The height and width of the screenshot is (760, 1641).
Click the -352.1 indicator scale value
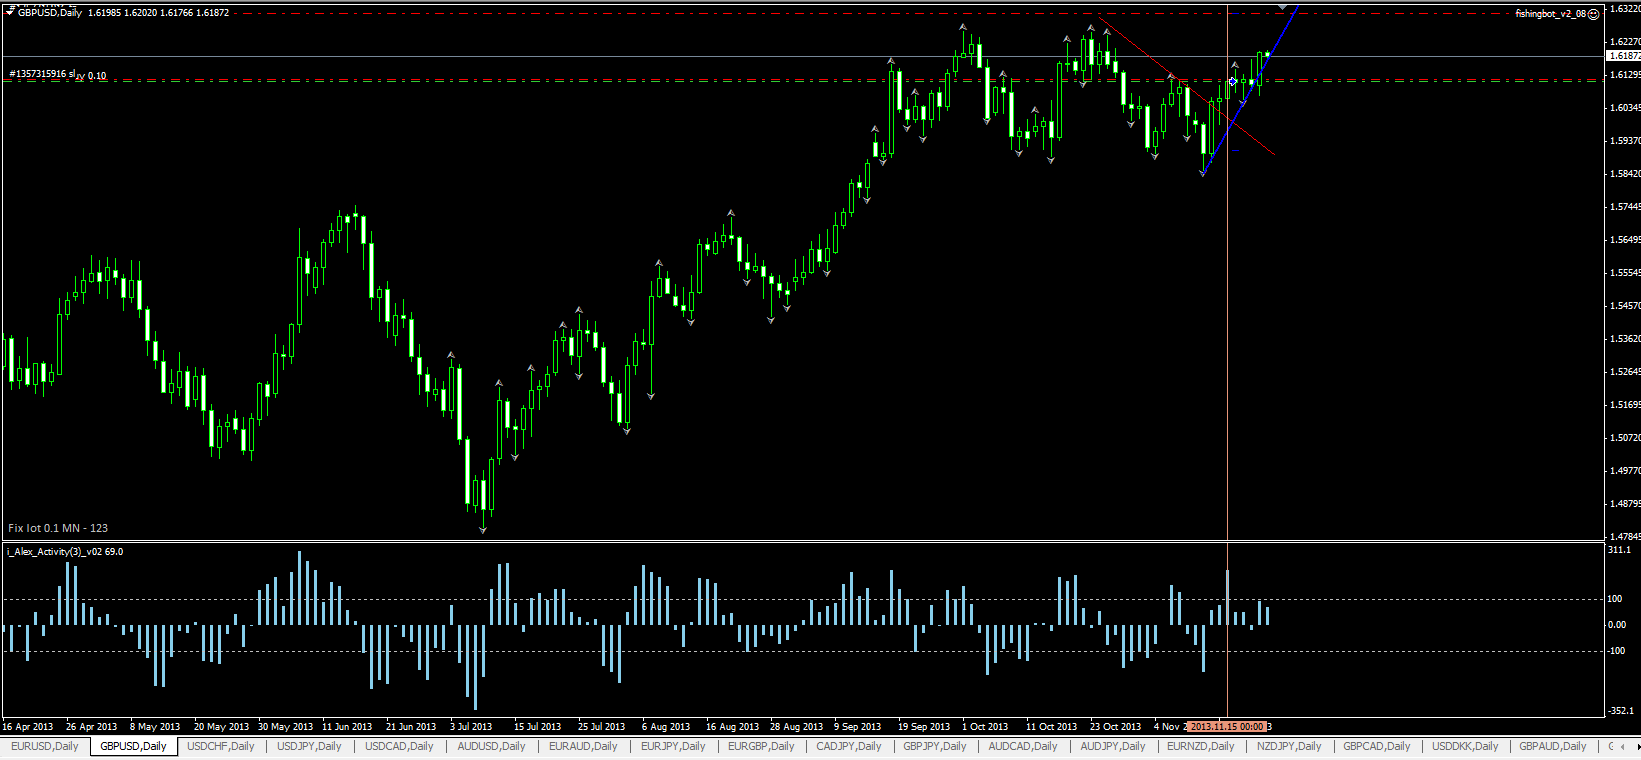pos(1620,711)
